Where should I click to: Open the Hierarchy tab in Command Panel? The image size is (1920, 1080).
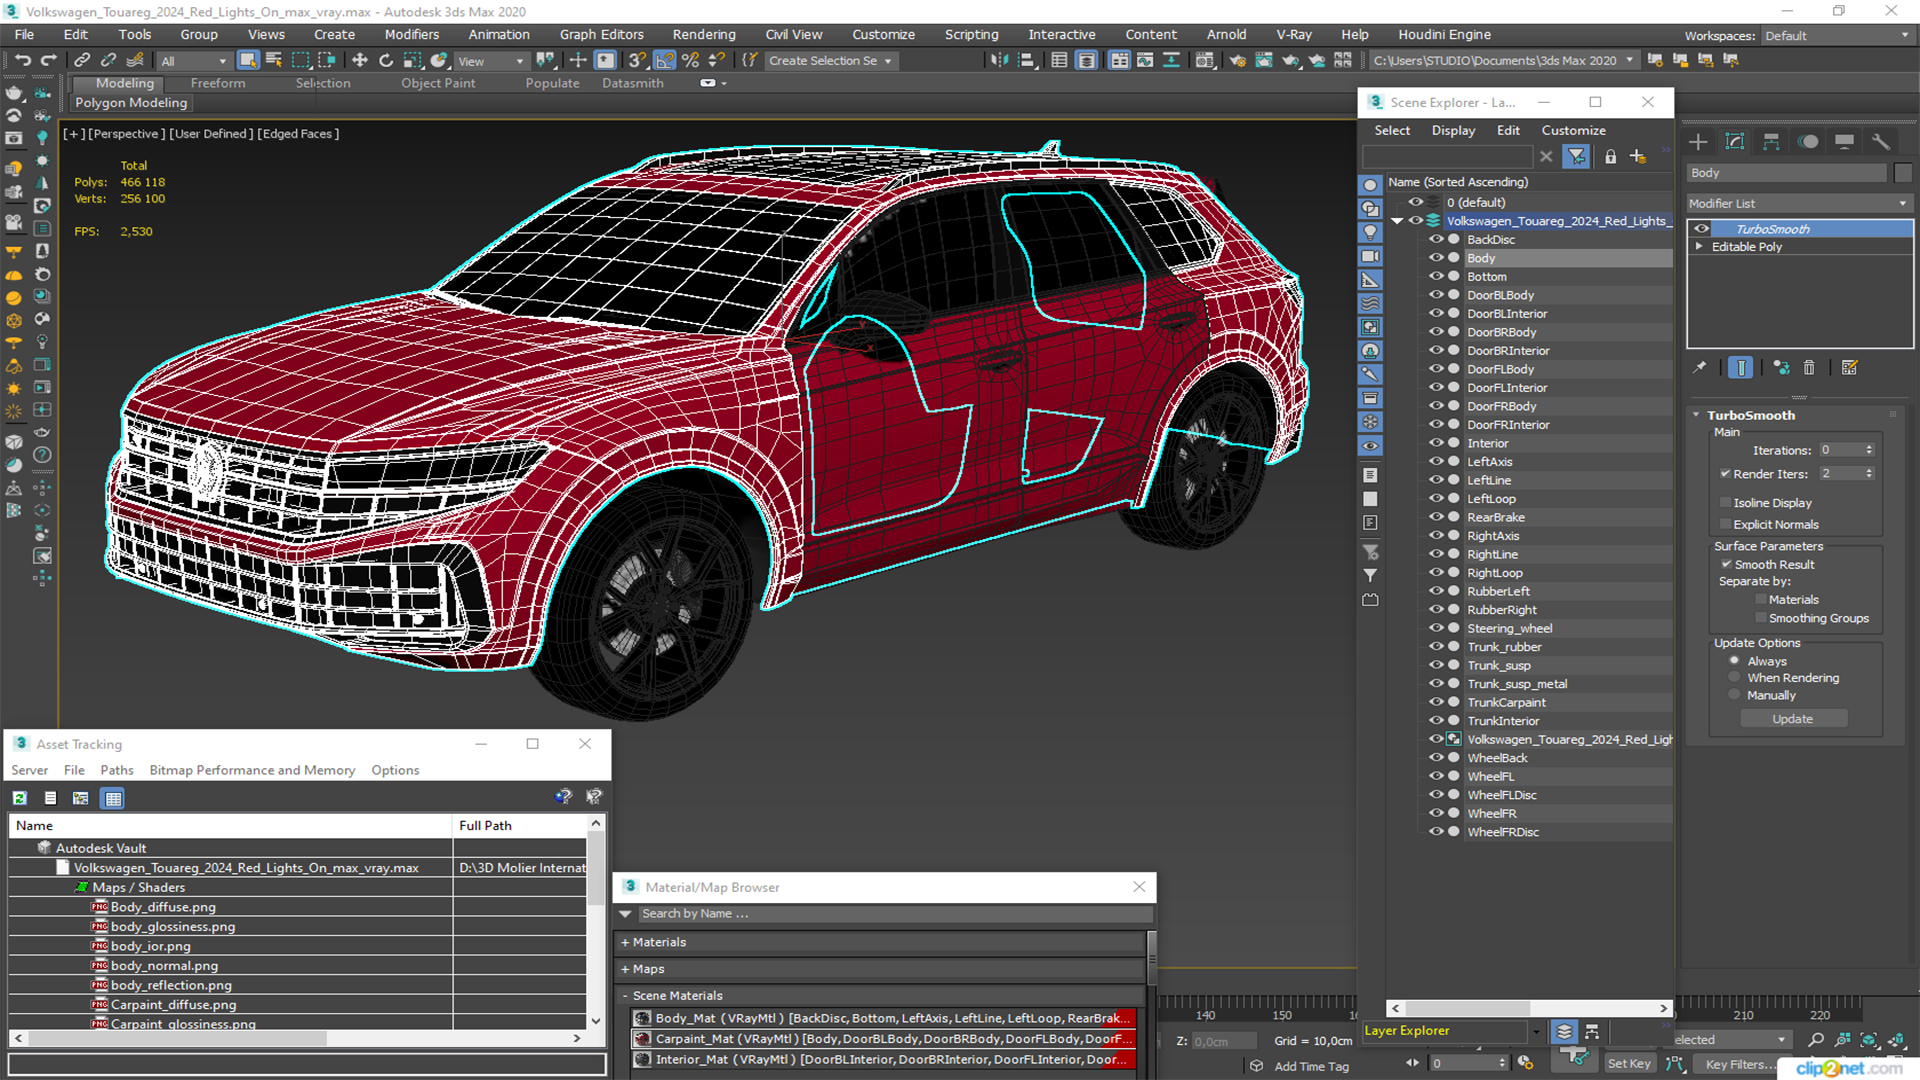tap(1771, 142)
